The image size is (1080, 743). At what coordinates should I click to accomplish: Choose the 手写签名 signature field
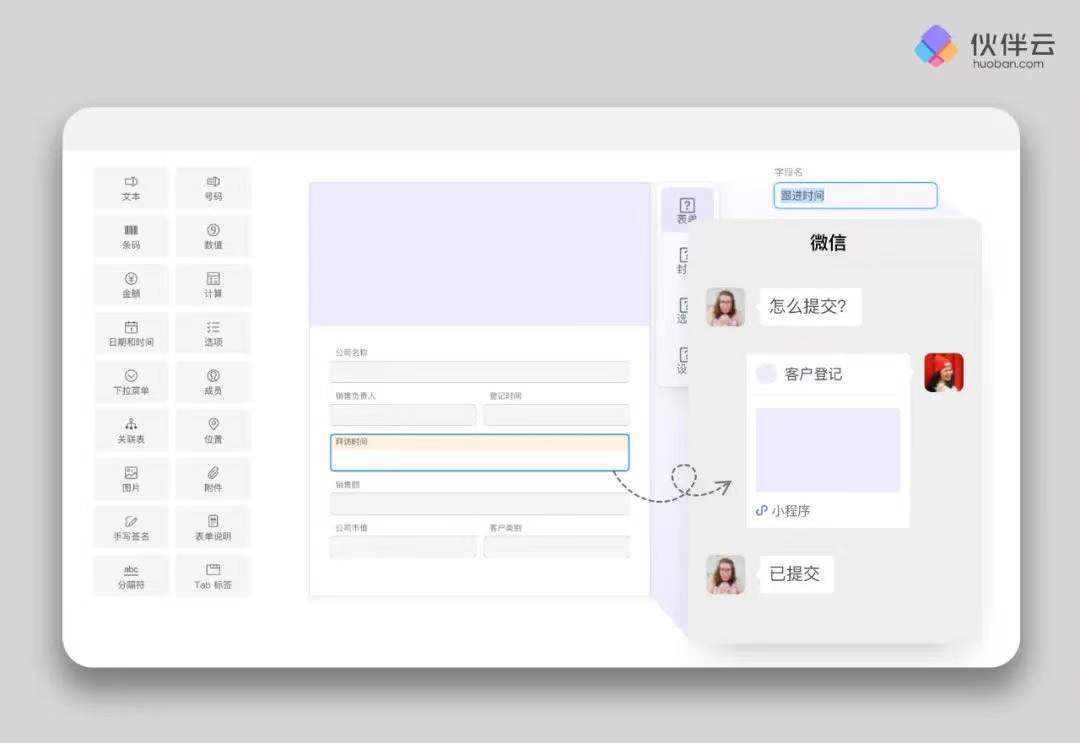coord(131,527)
